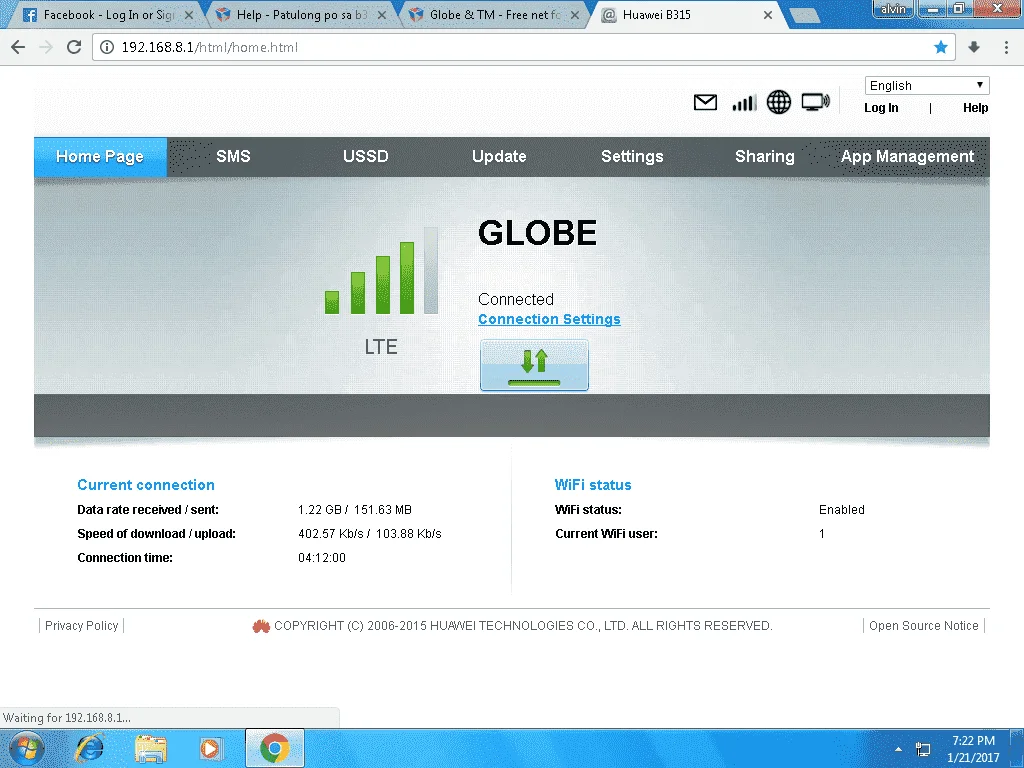Screen dimensions: 1024x768
Task: Open the Chrome three-dot menu
Action: 1006,47
